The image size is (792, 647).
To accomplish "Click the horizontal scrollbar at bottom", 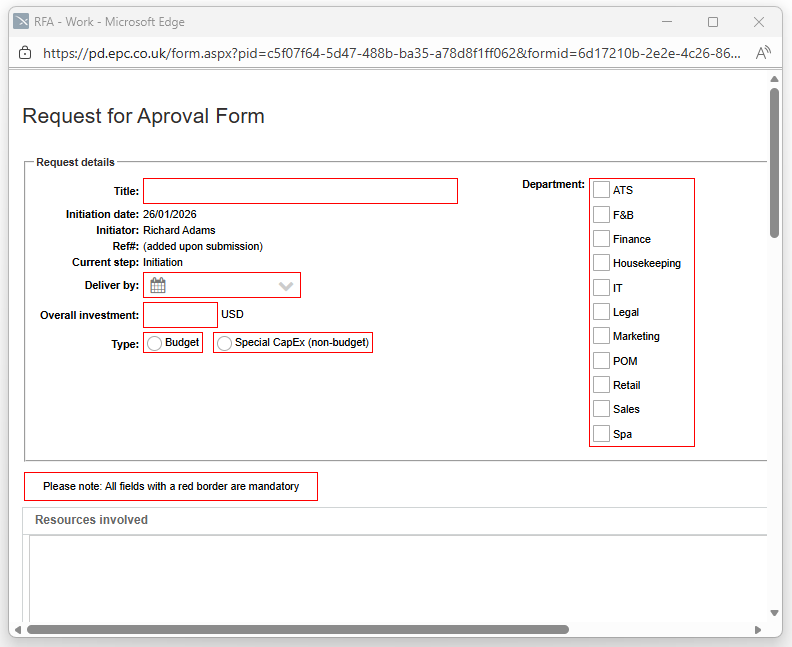I will [x=300, y=630].
